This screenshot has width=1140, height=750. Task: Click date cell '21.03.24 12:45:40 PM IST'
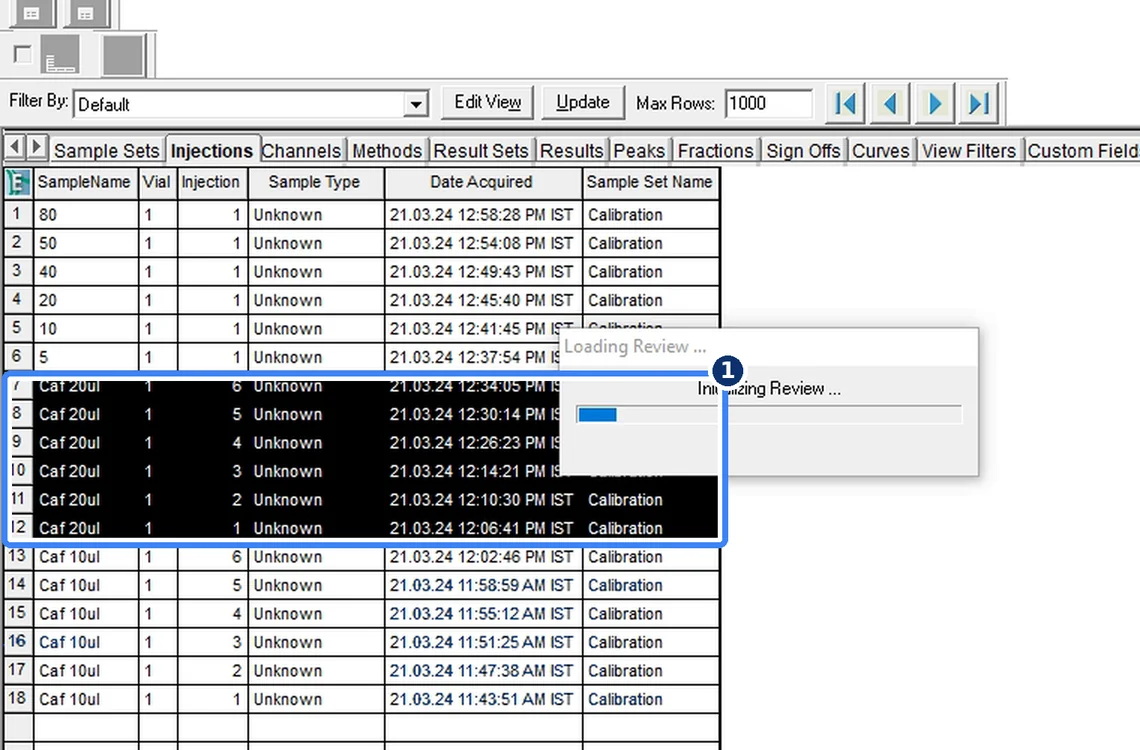(481, 300)
